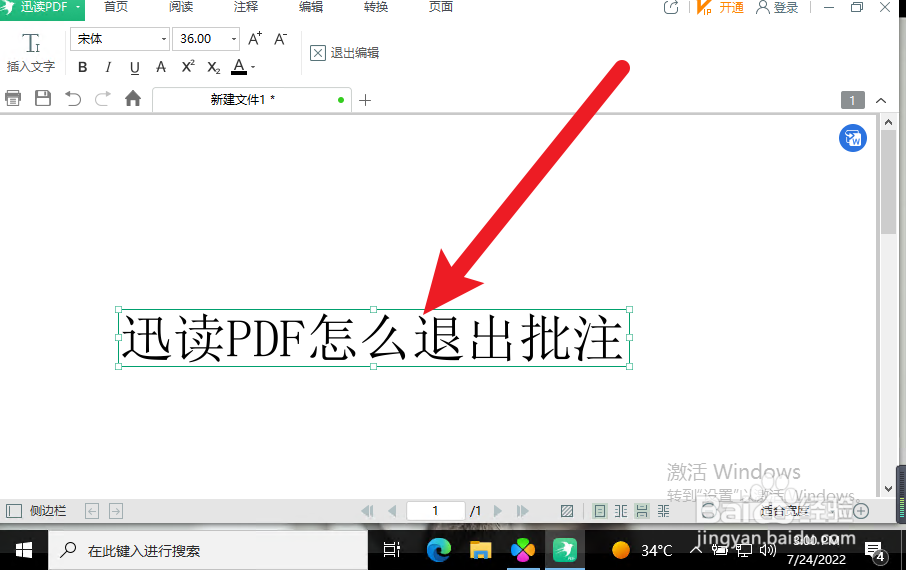Click the zoom in plus icon
Image resolution: width=906 pixels, height=570 pixels.
click(x=861, y=511)
